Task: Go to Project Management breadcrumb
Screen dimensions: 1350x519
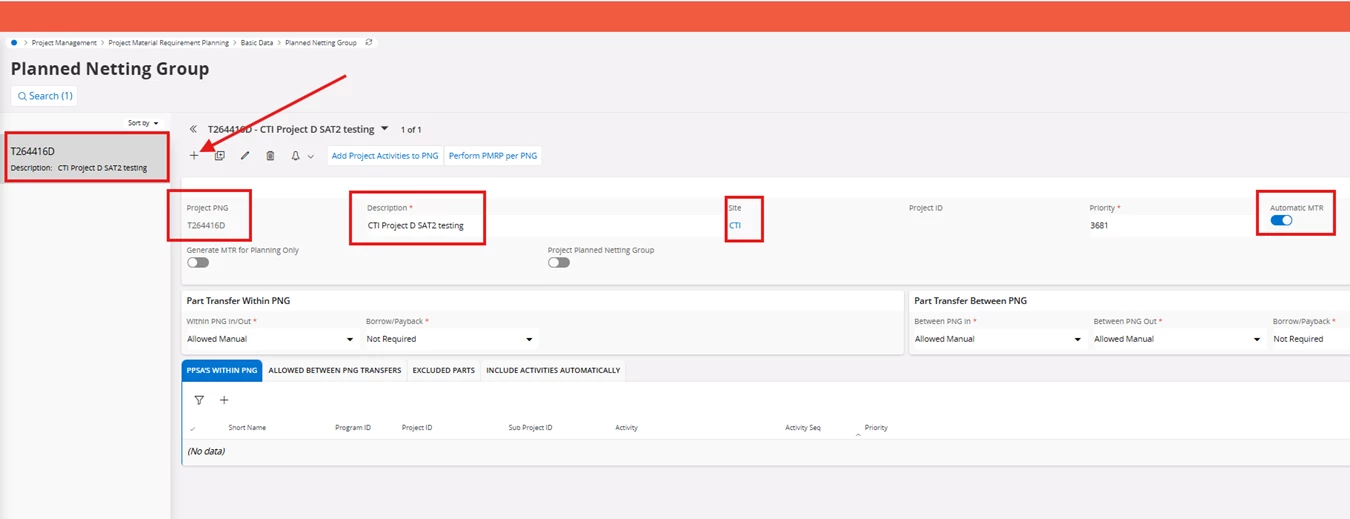Action: pyautogui.click(x=64, y=43)
